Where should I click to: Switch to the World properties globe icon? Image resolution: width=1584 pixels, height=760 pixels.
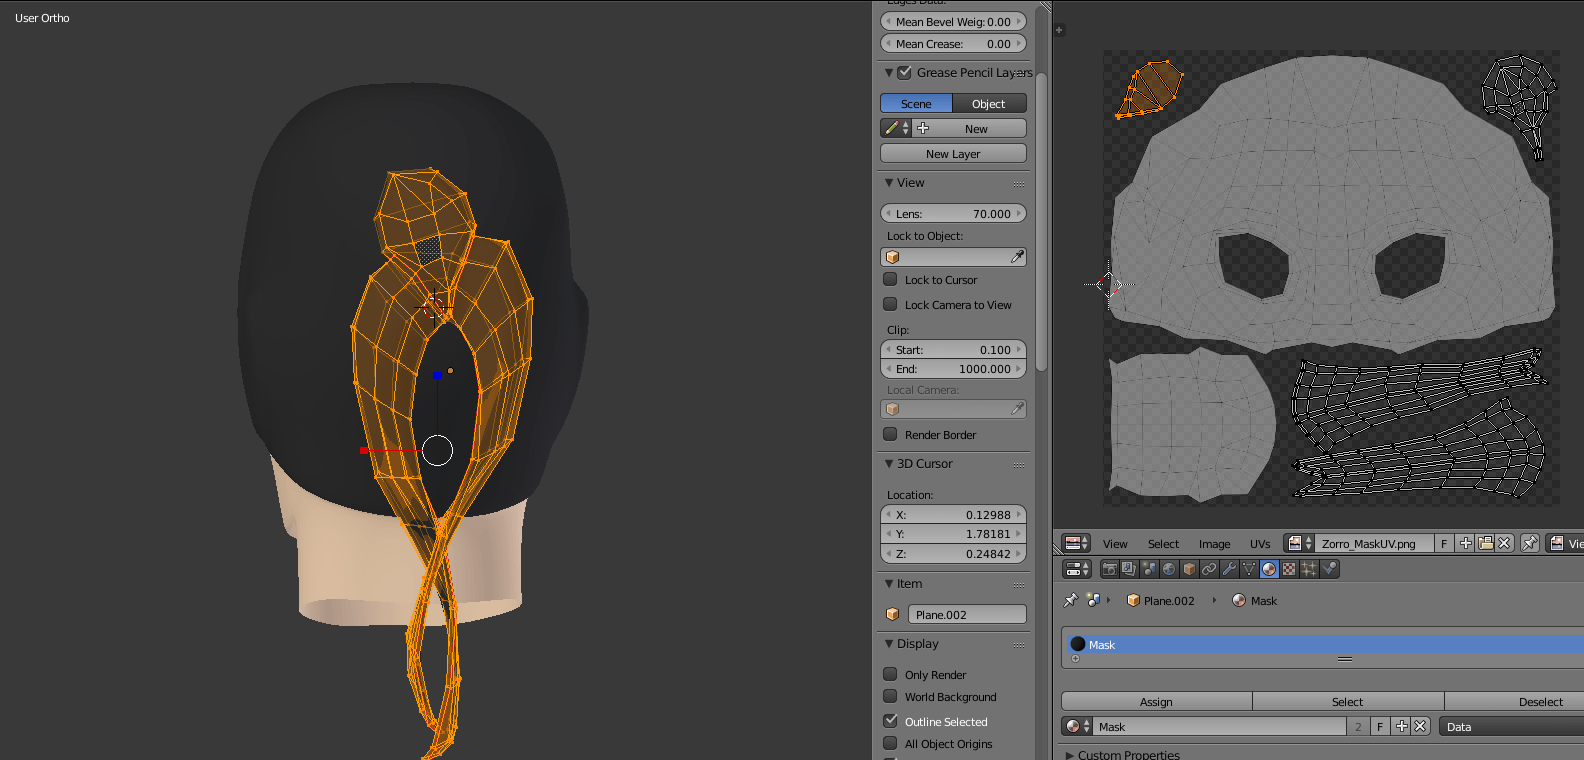click(x=1169, y=569)
